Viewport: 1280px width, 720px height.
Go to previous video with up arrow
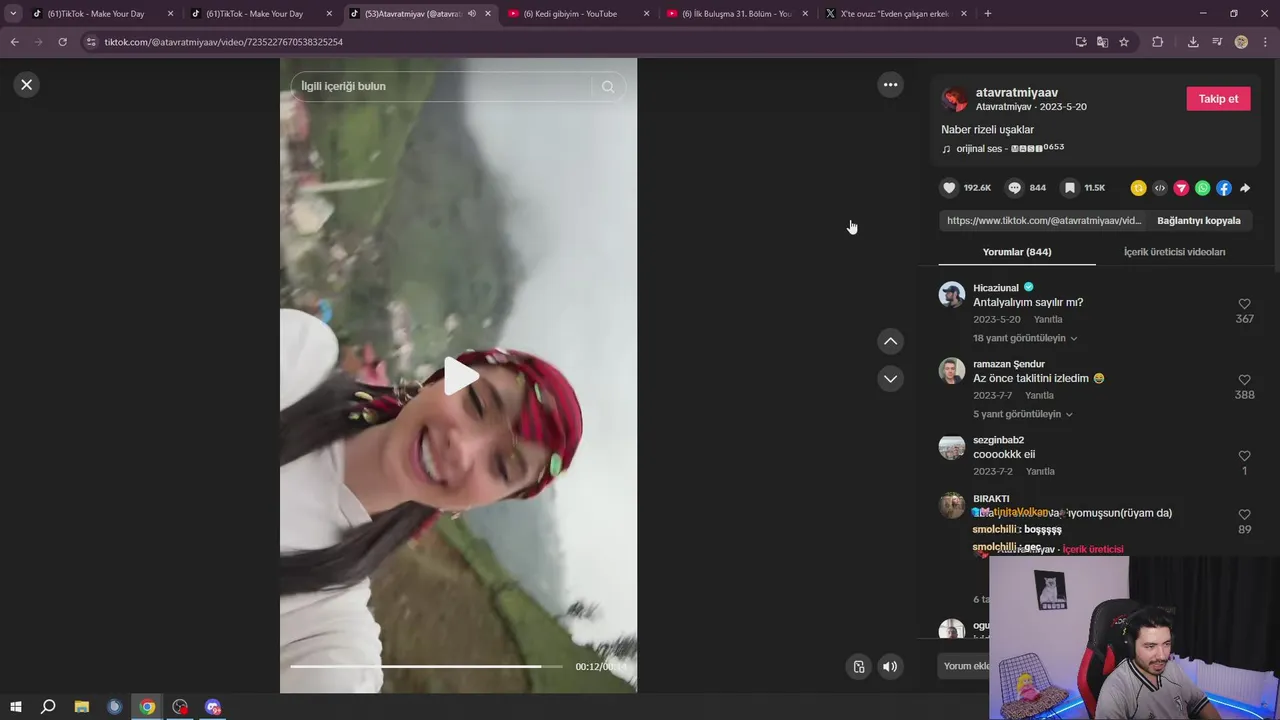click(890, 341)
